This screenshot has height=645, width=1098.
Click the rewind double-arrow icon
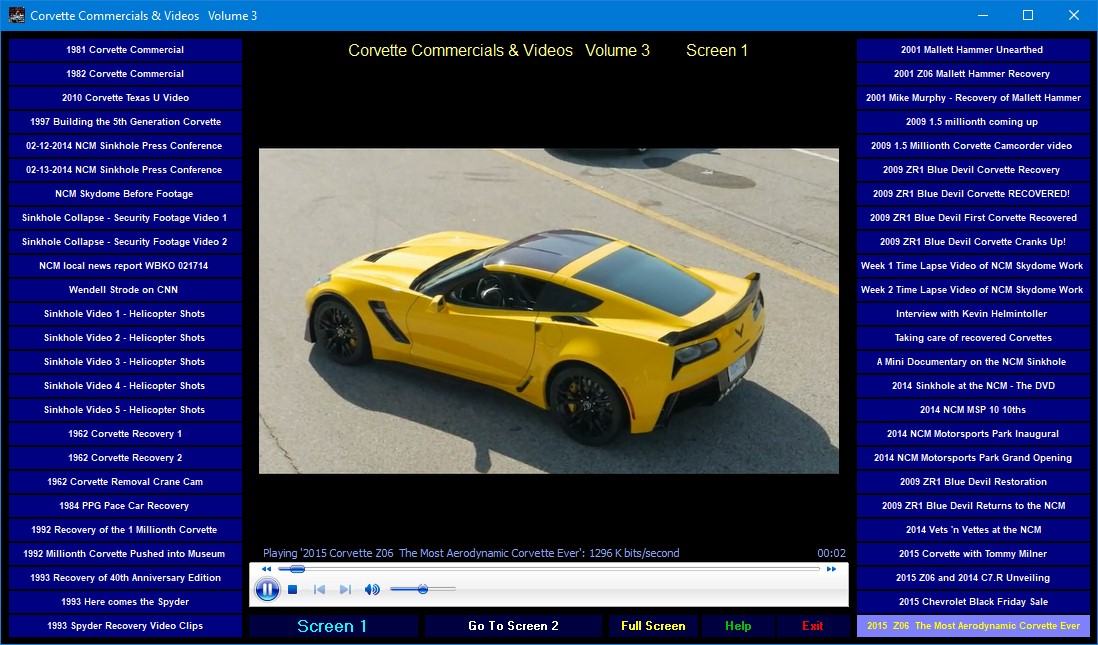point(266,569)
